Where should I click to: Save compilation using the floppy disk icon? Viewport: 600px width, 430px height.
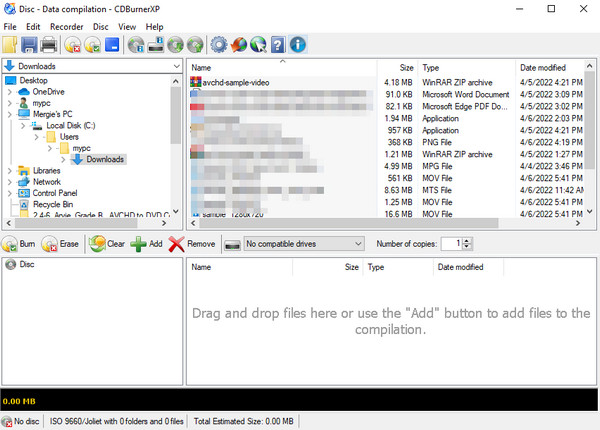coord(29,45)
